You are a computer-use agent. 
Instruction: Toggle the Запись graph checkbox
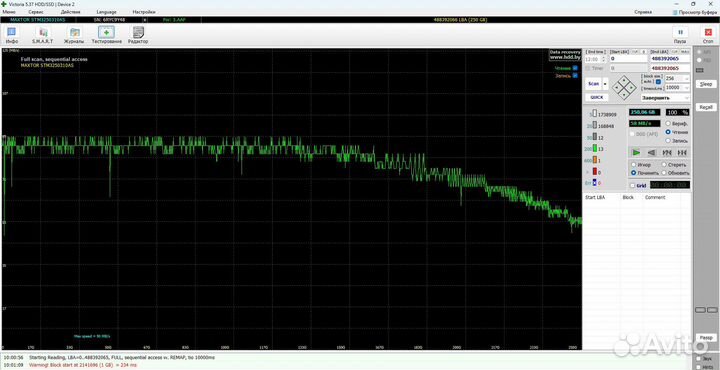[575, 75]
